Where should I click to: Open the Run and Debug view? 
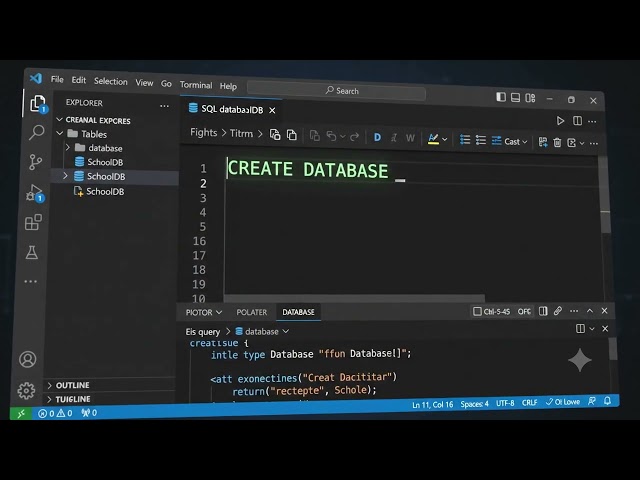(34, 193)
